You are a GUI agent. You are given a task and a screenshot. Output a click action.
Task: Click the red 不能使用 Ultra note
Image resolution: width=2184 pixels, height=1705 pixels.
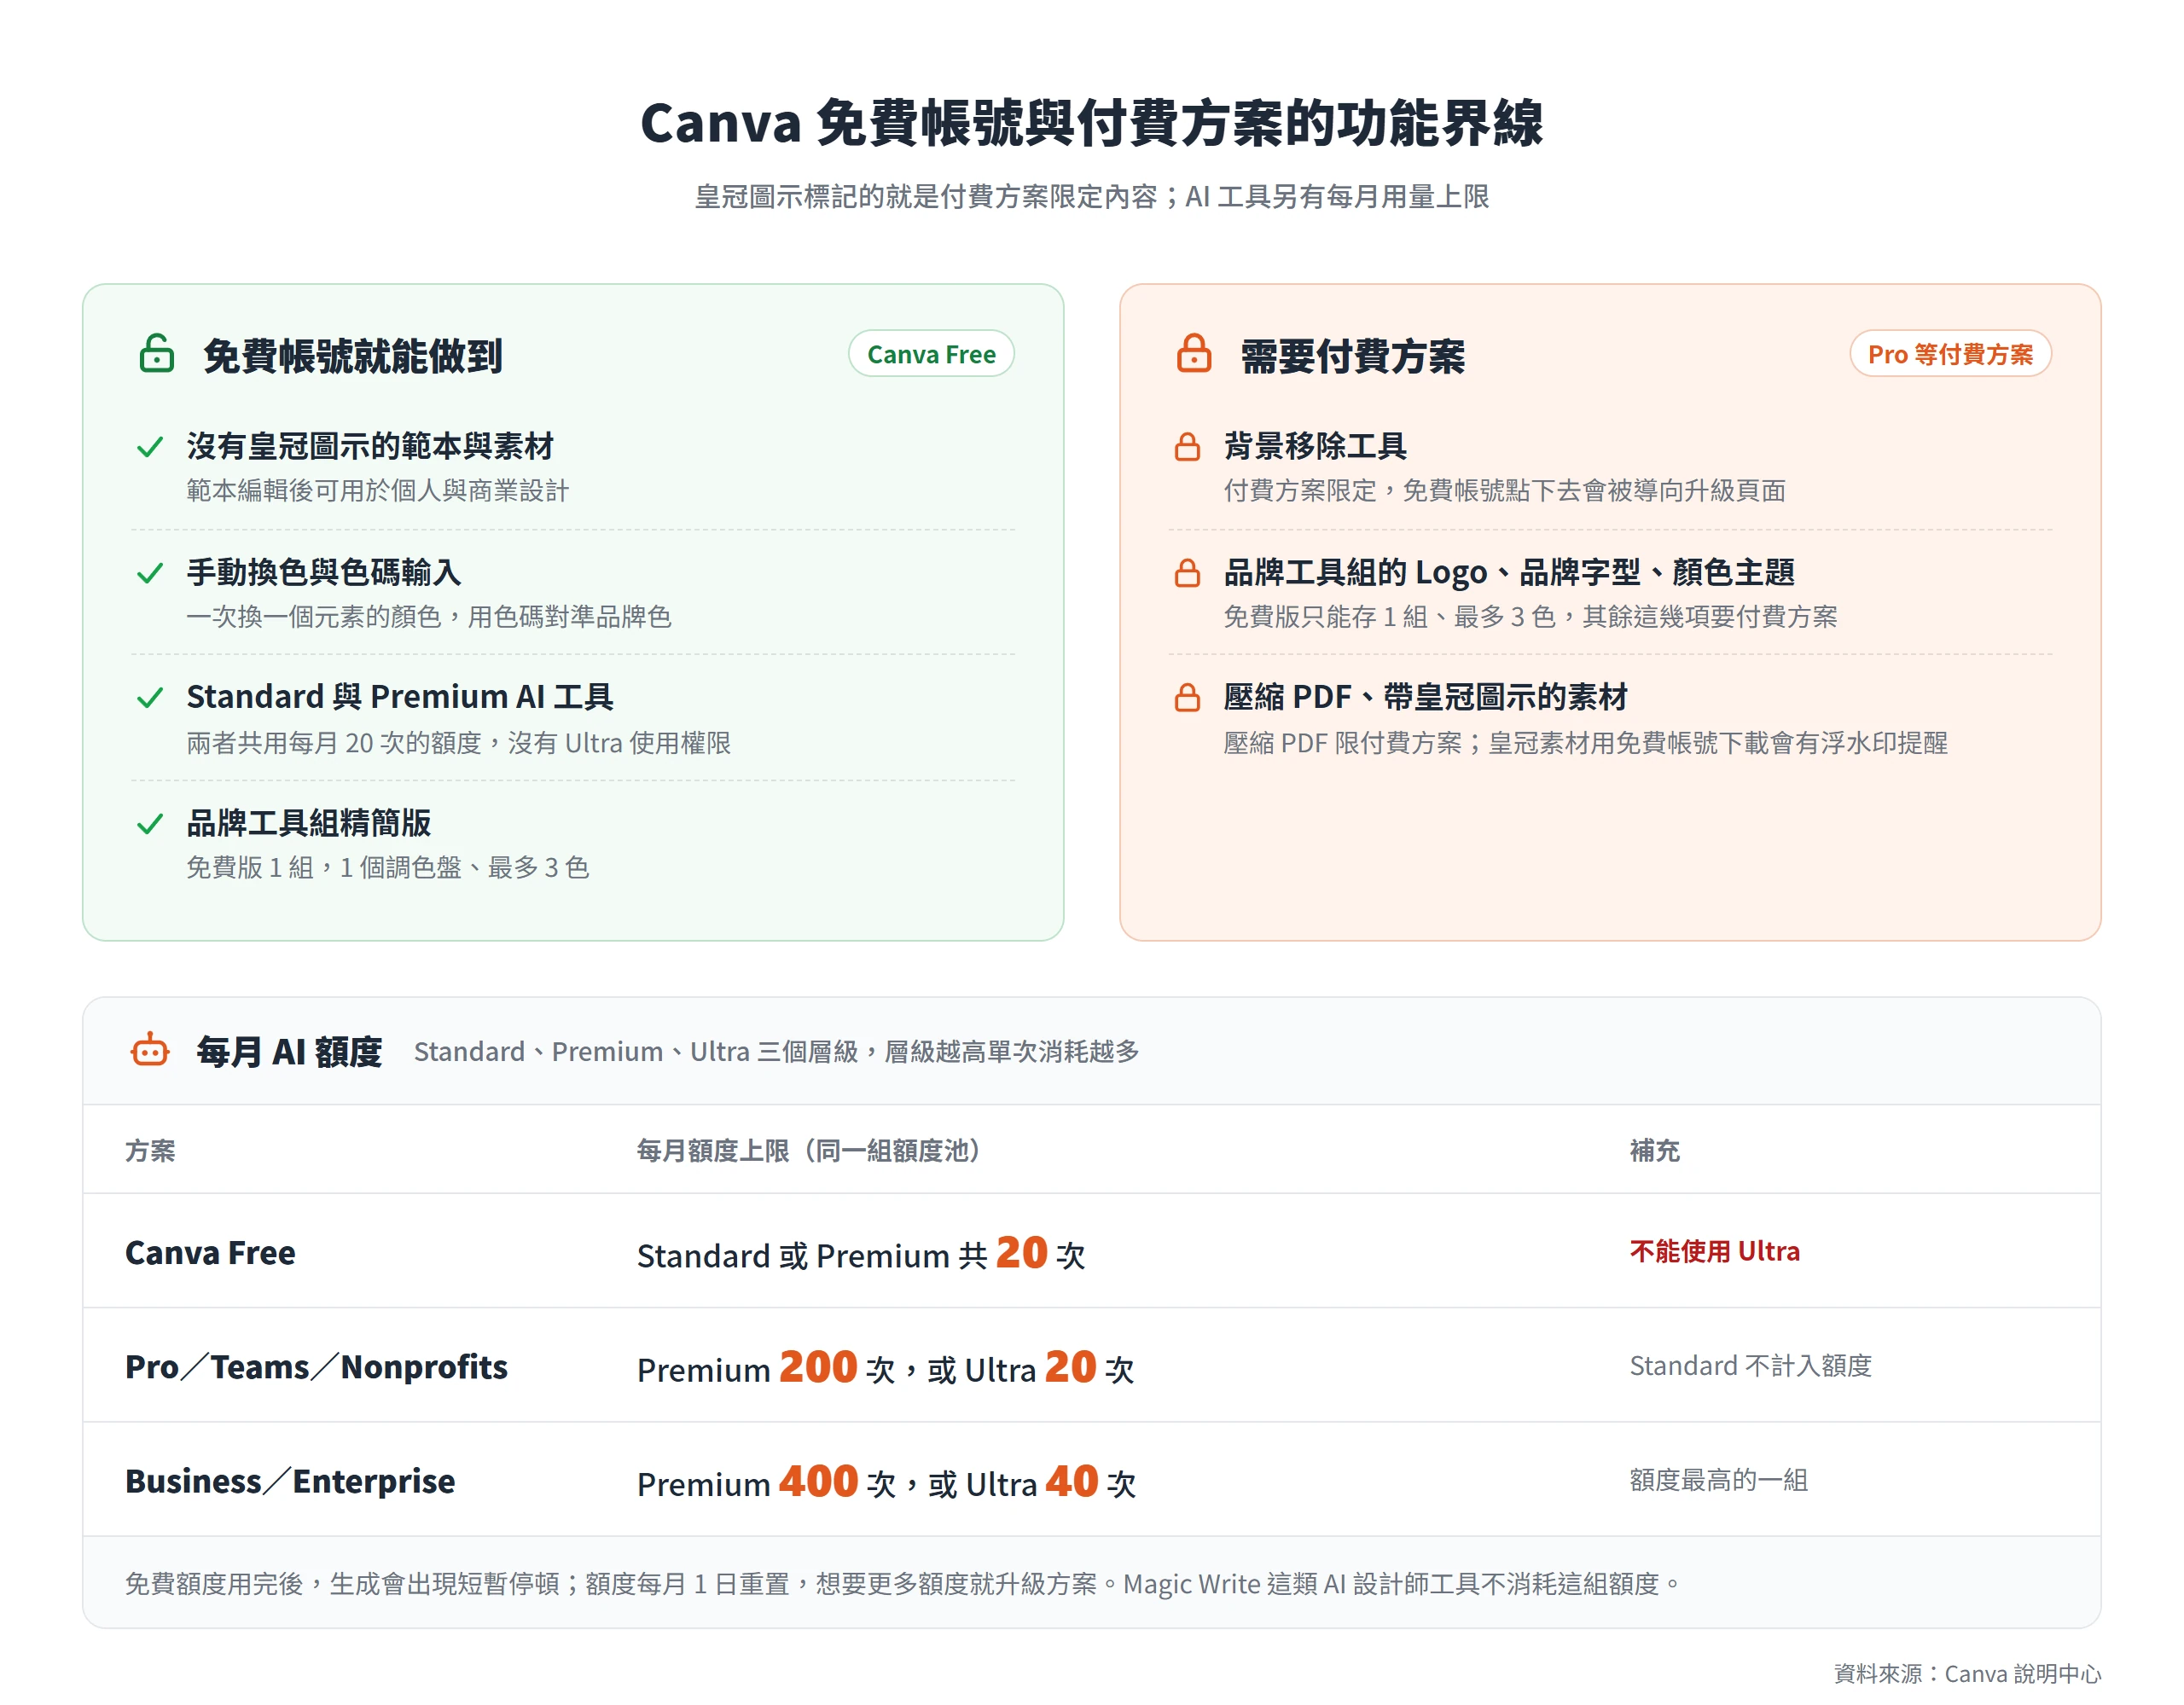point(1714,1251)
